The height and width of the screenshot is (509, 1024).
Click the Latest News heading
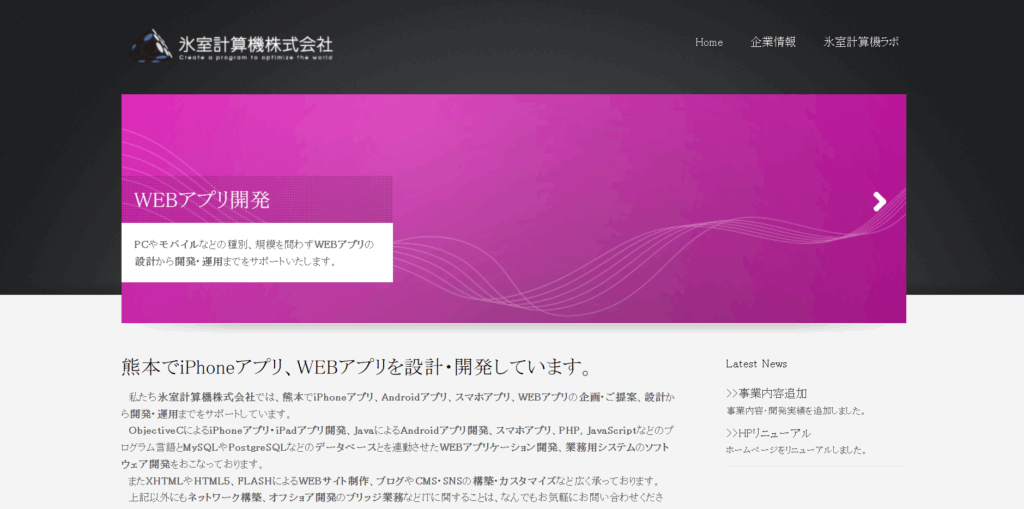click(x=756, y=363)
